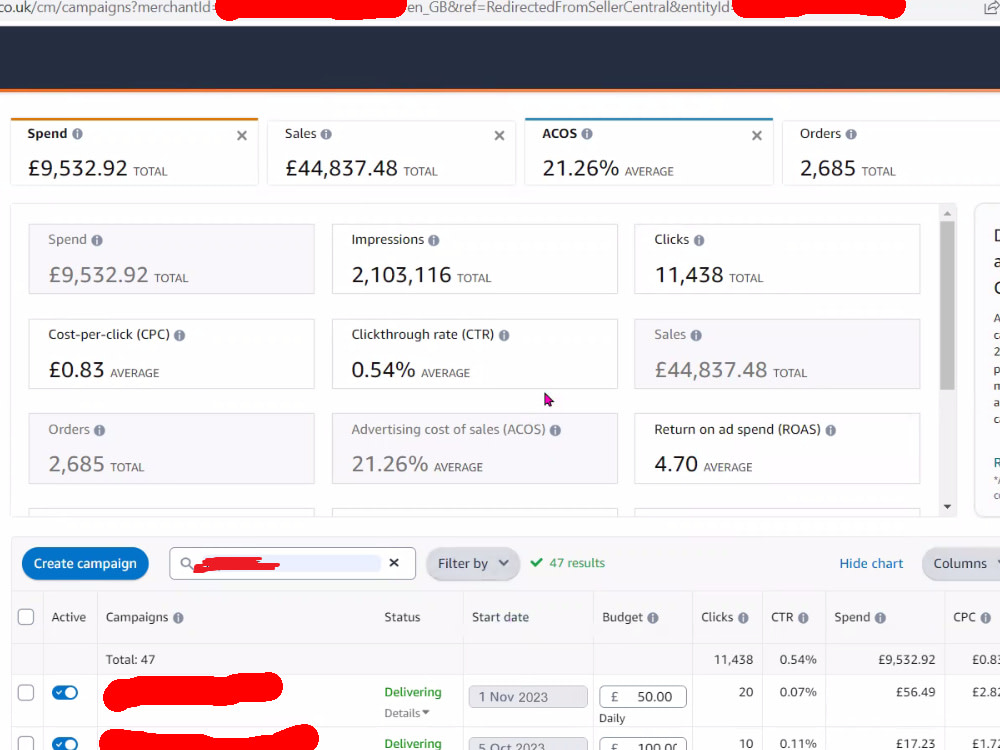Viewport: 1000px width, 750px height.
Task: Clear the campaign search field with X
Action: point(394,562)
